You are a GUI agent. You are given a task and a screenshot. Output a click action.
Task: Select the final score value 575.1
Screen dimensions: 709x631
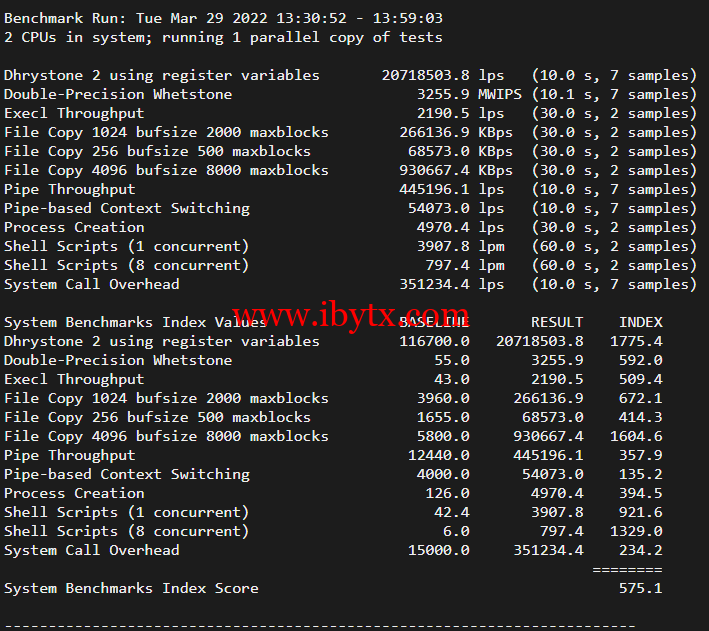coord(640,588)
